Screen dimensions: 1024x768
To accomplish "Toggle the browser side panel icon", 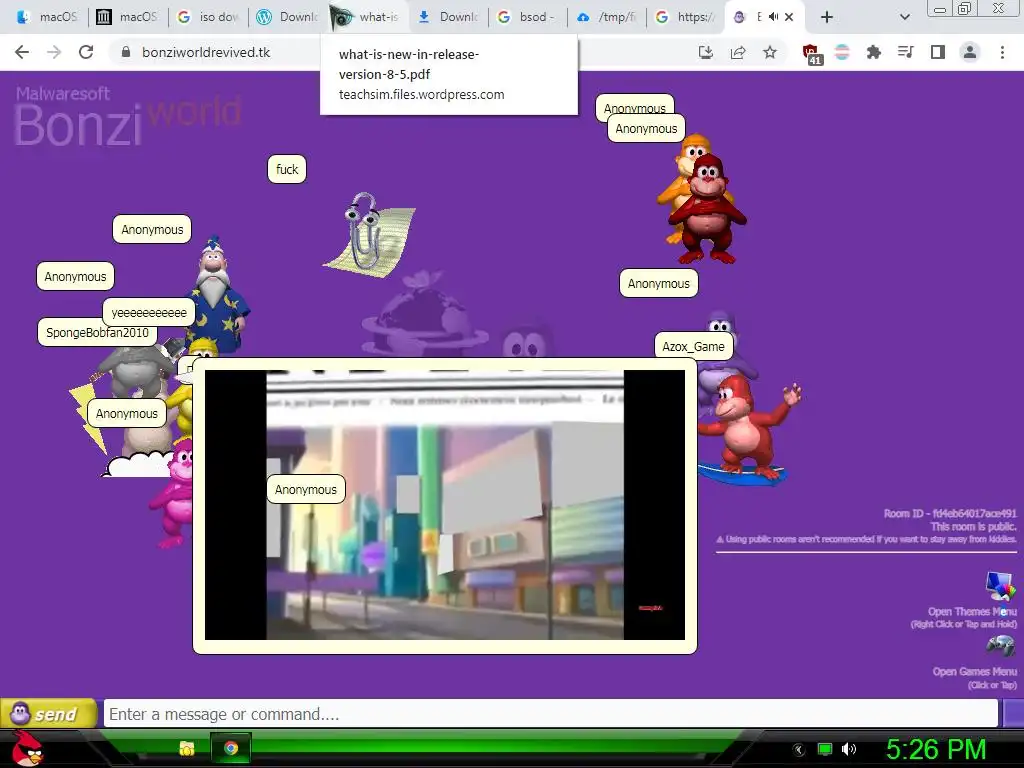I will pyautogui.click(x=938, y=52).
